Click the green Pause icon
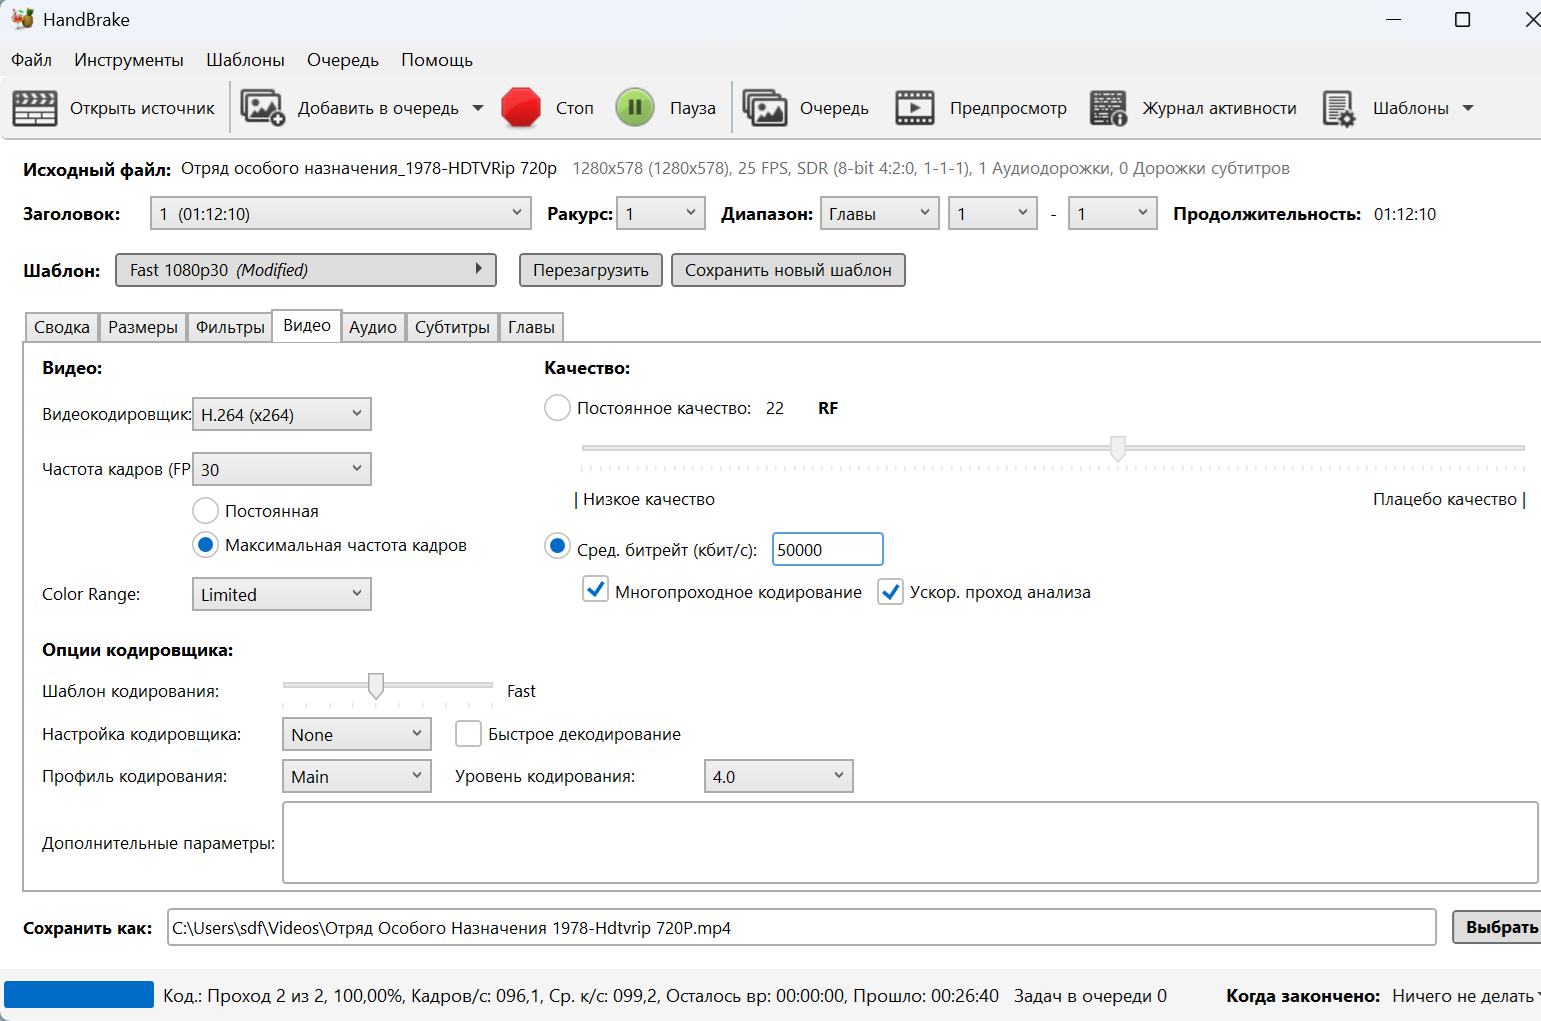The width and height of the screenshot is (1541, 1021). coord(634,108)
